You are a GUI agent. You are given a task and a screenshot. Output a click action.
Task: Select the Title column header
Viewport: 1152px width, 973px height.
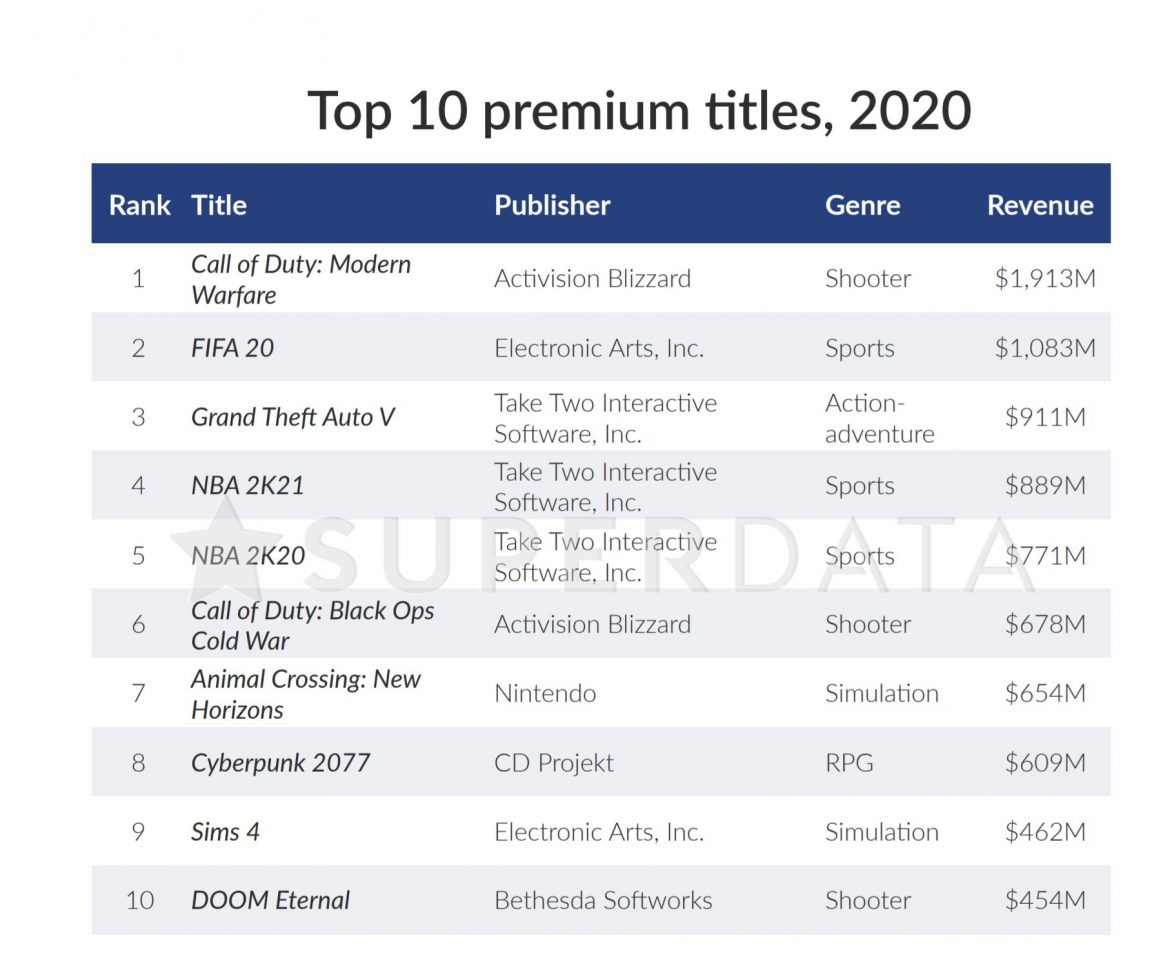219,205
